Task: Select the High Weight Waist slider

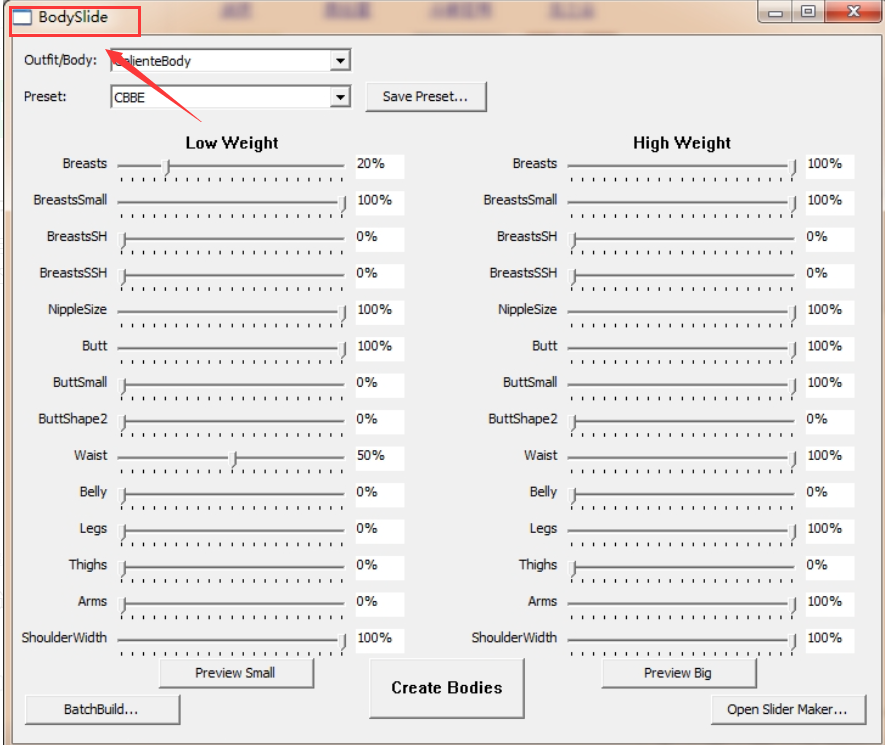Action: 682,461
